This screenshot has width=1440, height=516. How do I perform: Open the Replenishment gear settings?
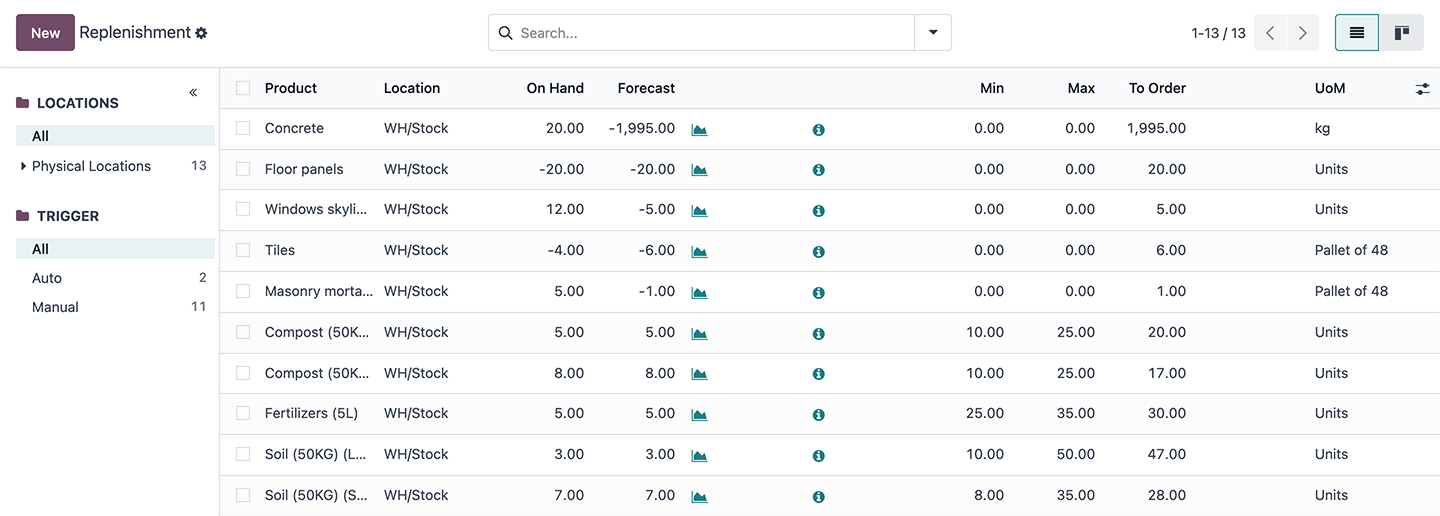point(201,33)
